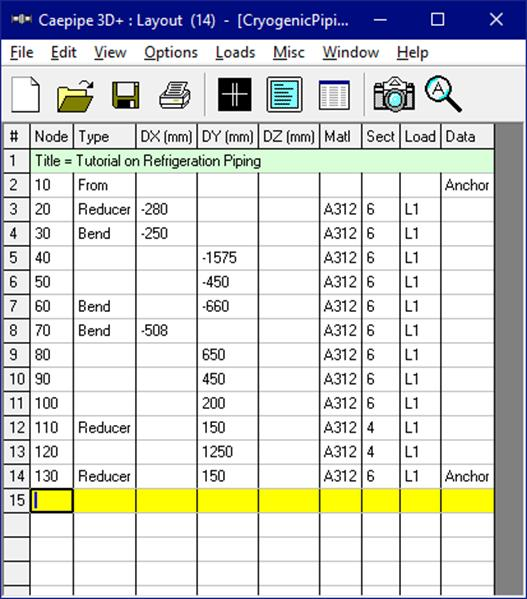This screenshot has height=599, width=527.
Task: Click the Sect column header
Action: 381,136
